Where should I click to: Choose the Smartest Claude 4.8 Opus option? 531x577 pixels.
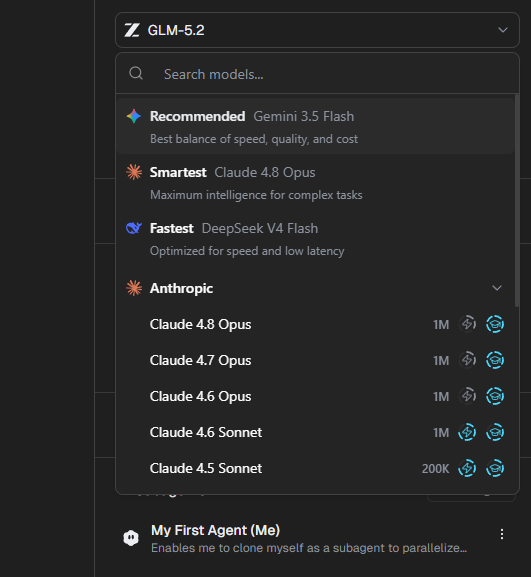pyautogui.click(x=315, y=183)
